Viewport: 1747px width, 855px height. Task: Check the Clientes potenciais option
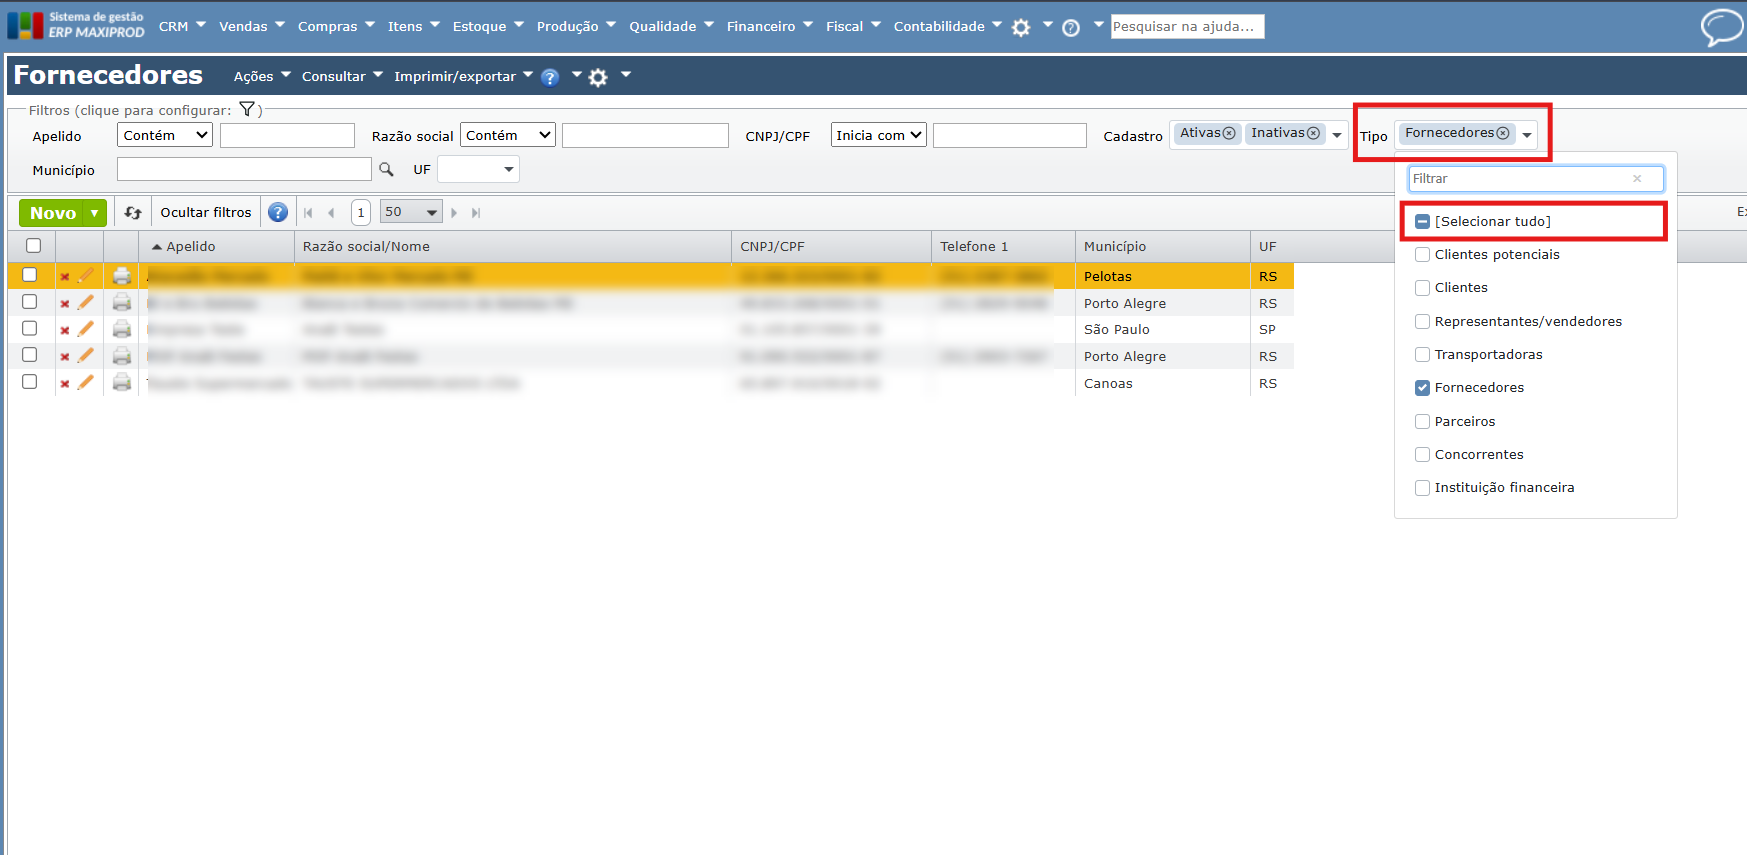(x=1422, y=255)
